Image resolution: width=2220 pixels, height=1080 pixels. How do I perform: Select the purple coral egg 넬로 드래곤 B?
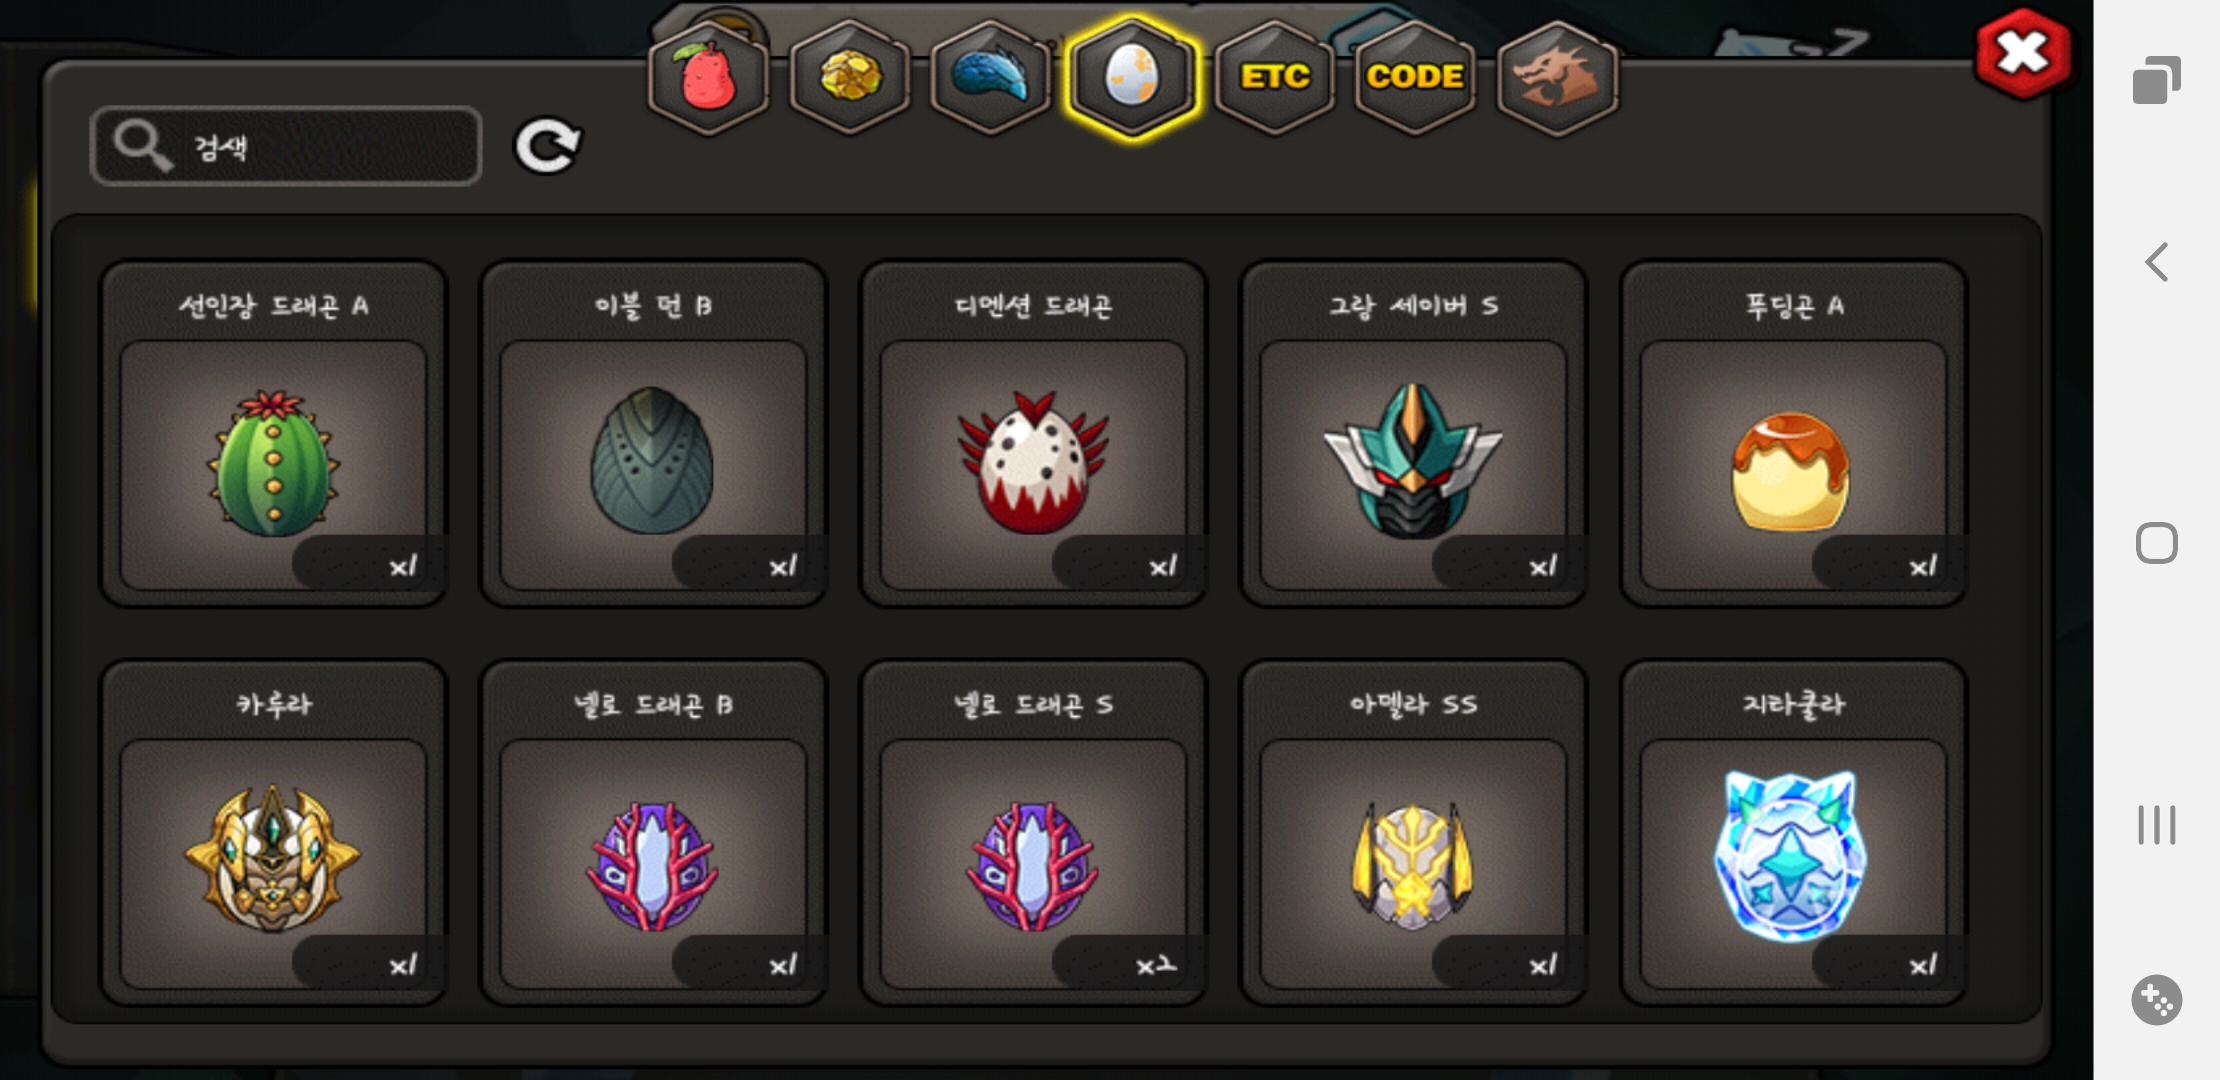653,833
